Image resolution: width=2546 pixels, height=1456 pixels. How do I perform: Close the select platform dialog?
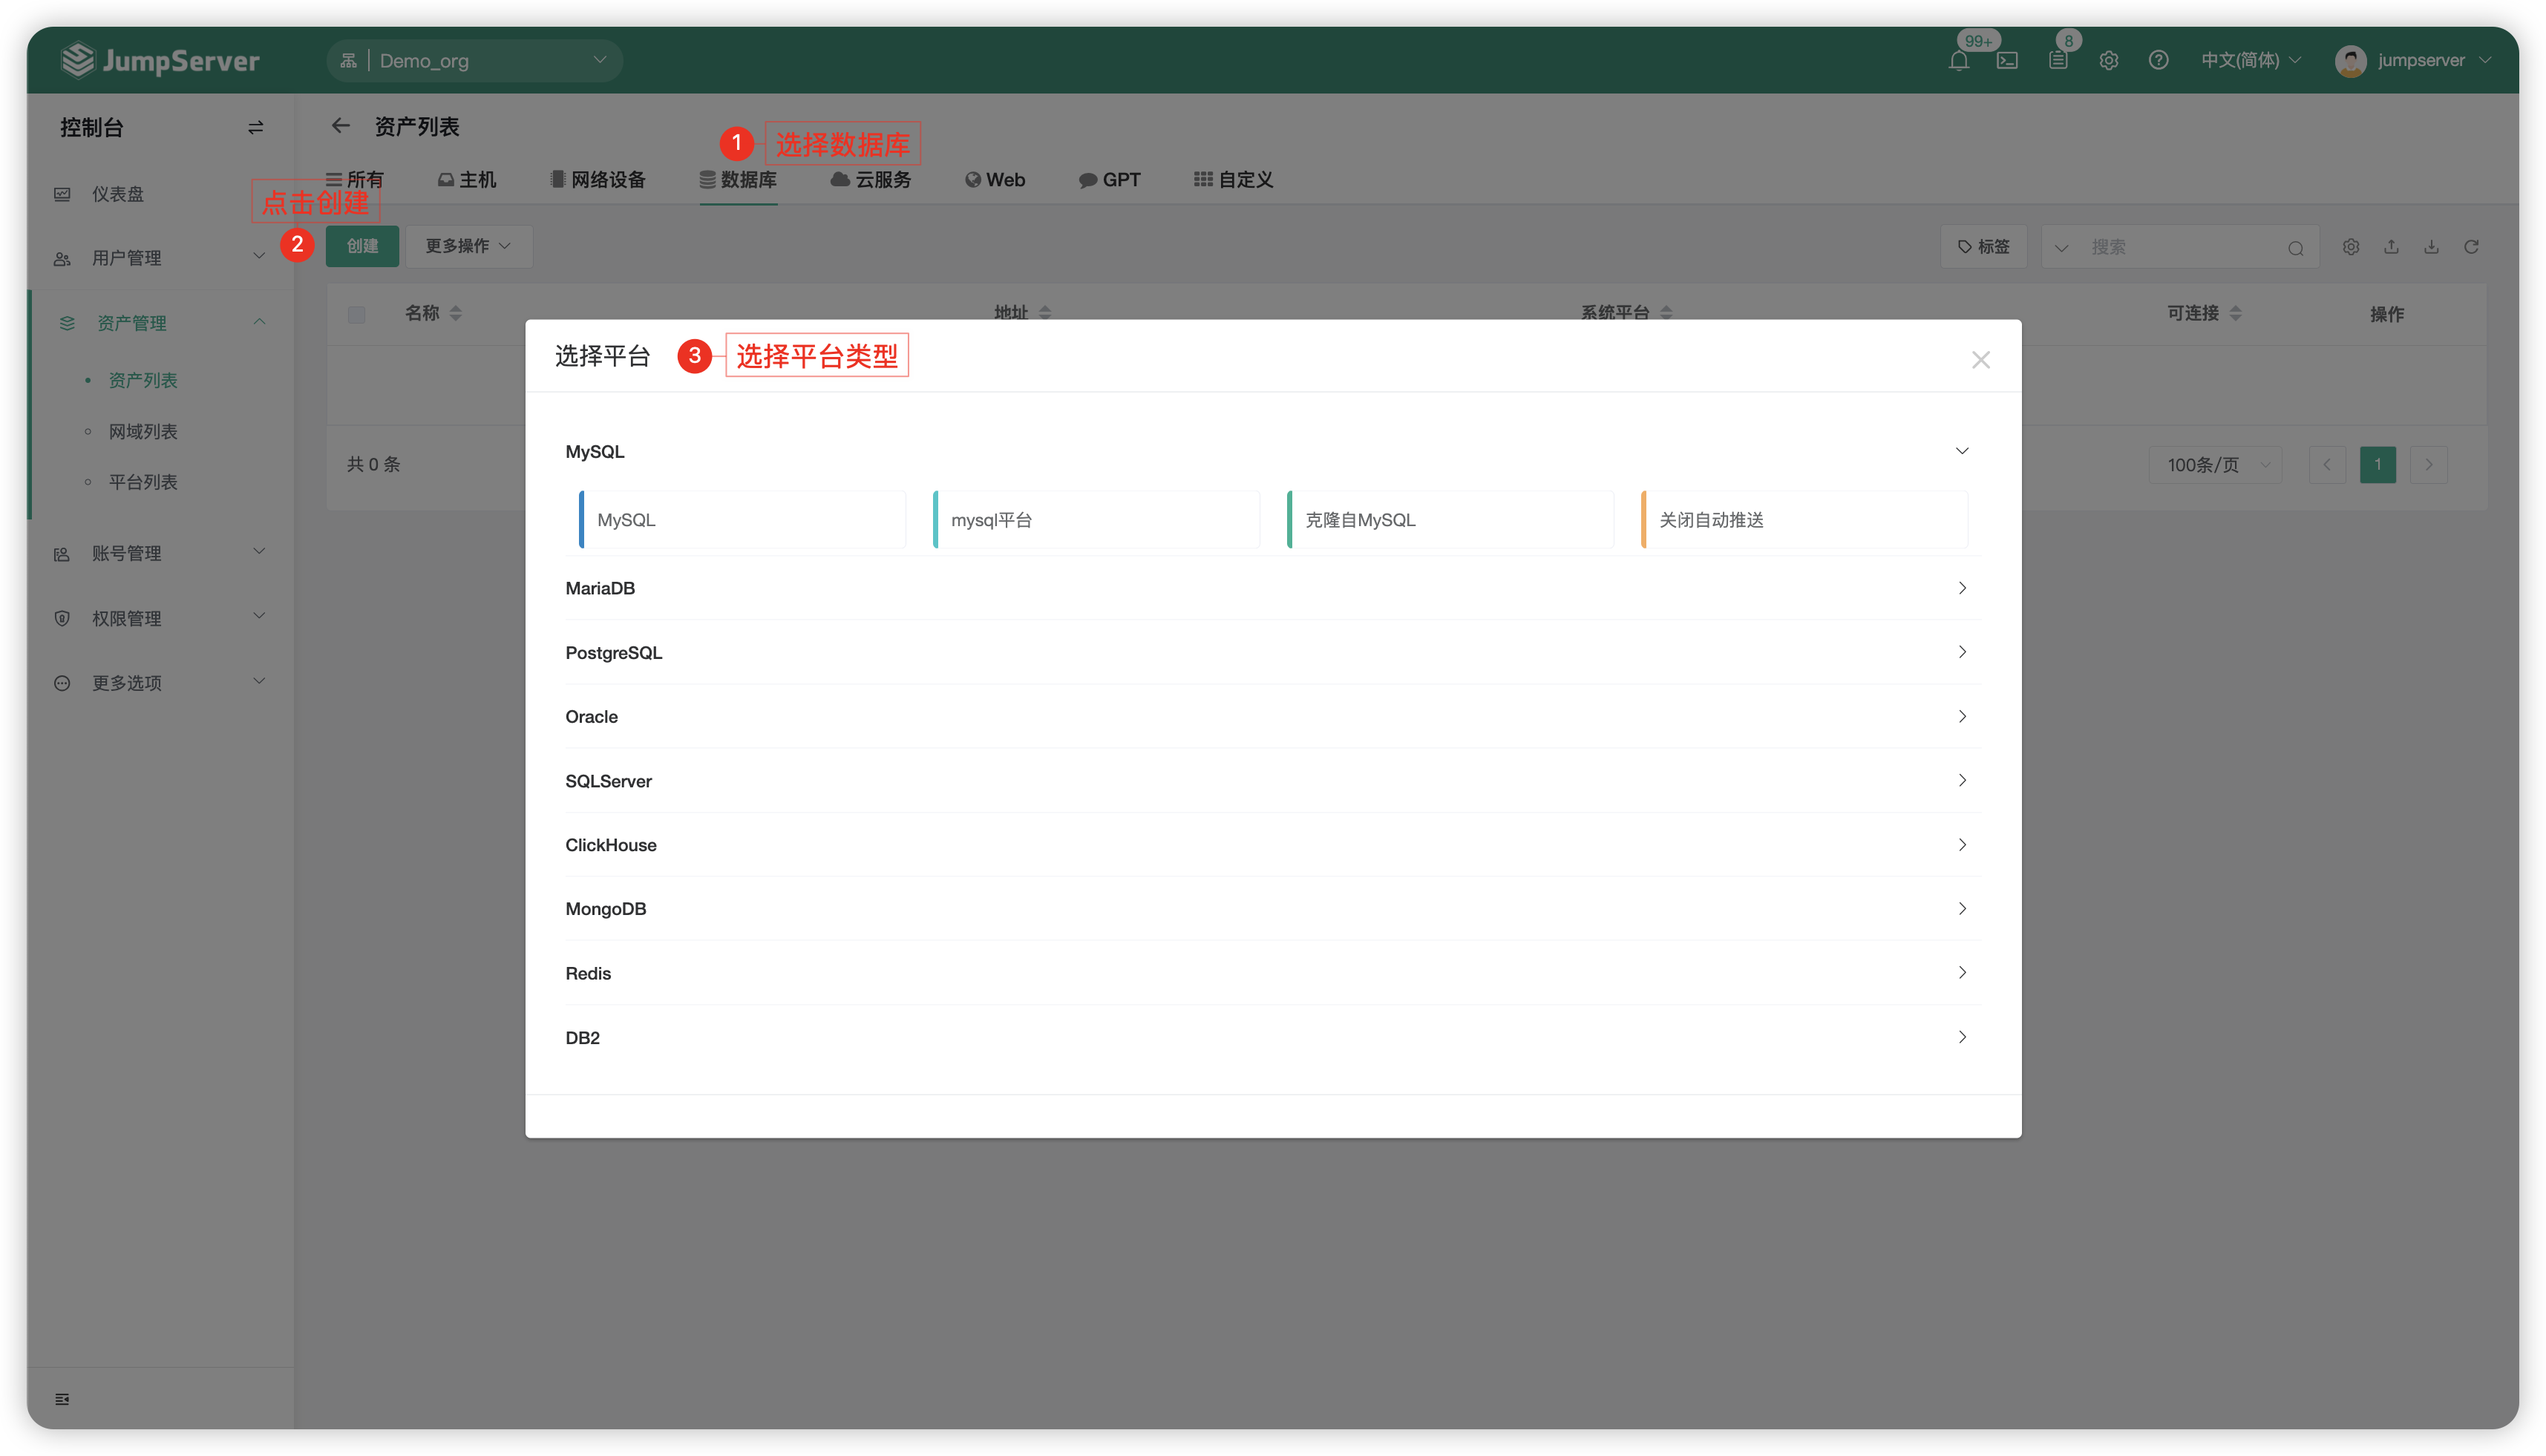click(x=1981, y=360)
